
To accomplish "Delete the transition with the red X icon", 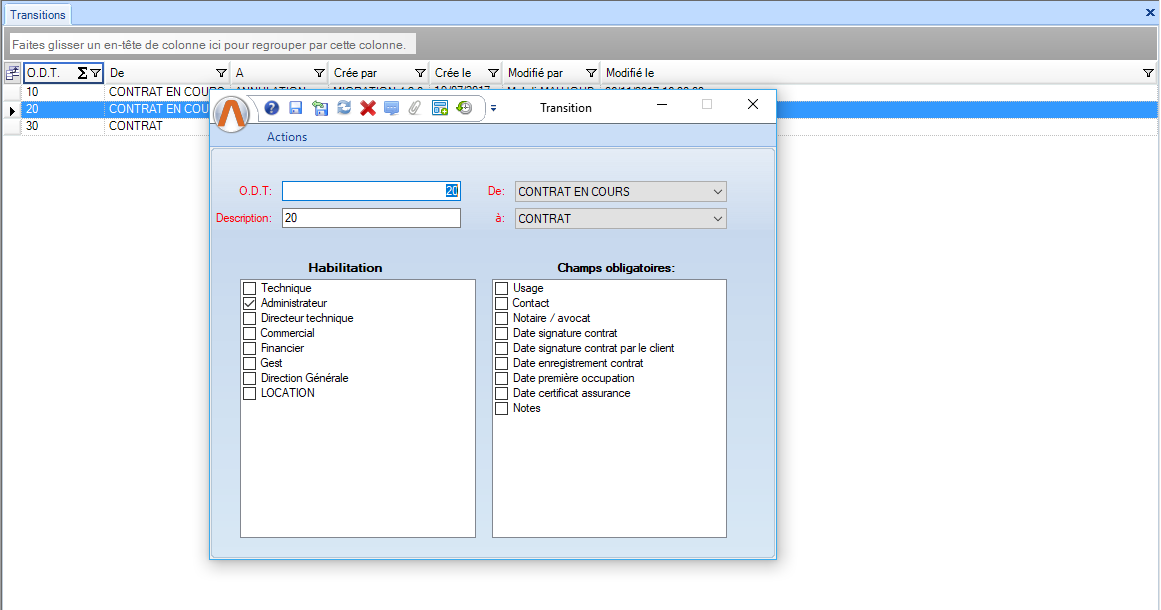I will tap(368, 108).
